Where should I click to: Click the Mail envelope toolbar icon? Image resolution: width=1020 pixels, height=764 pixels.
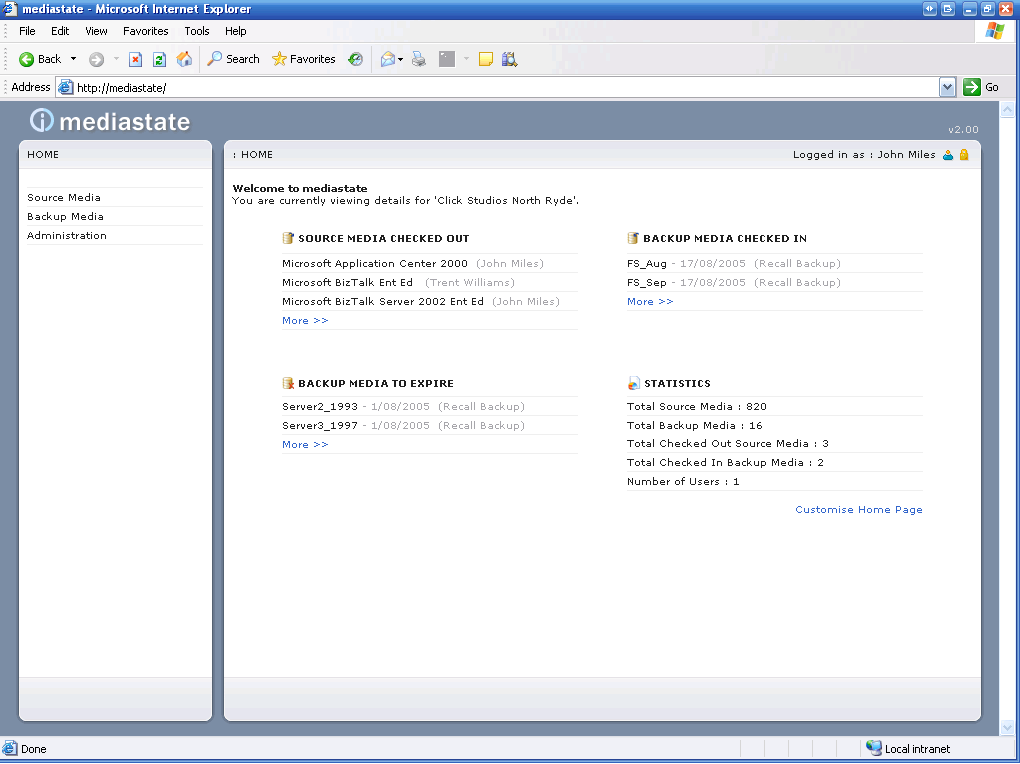click(388, 59)
